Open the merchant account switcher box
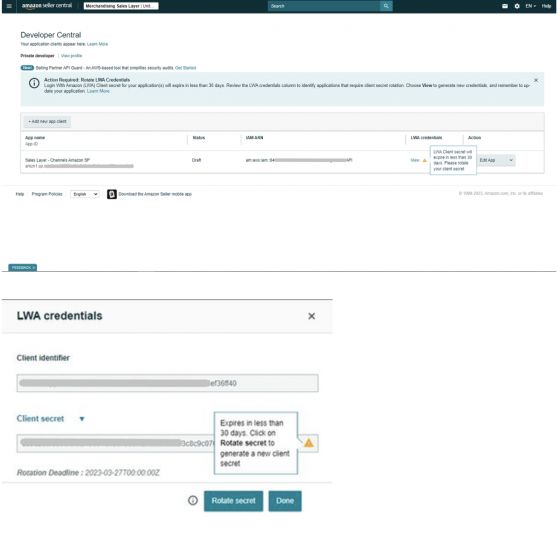560x543 pixels. point(121,6)
